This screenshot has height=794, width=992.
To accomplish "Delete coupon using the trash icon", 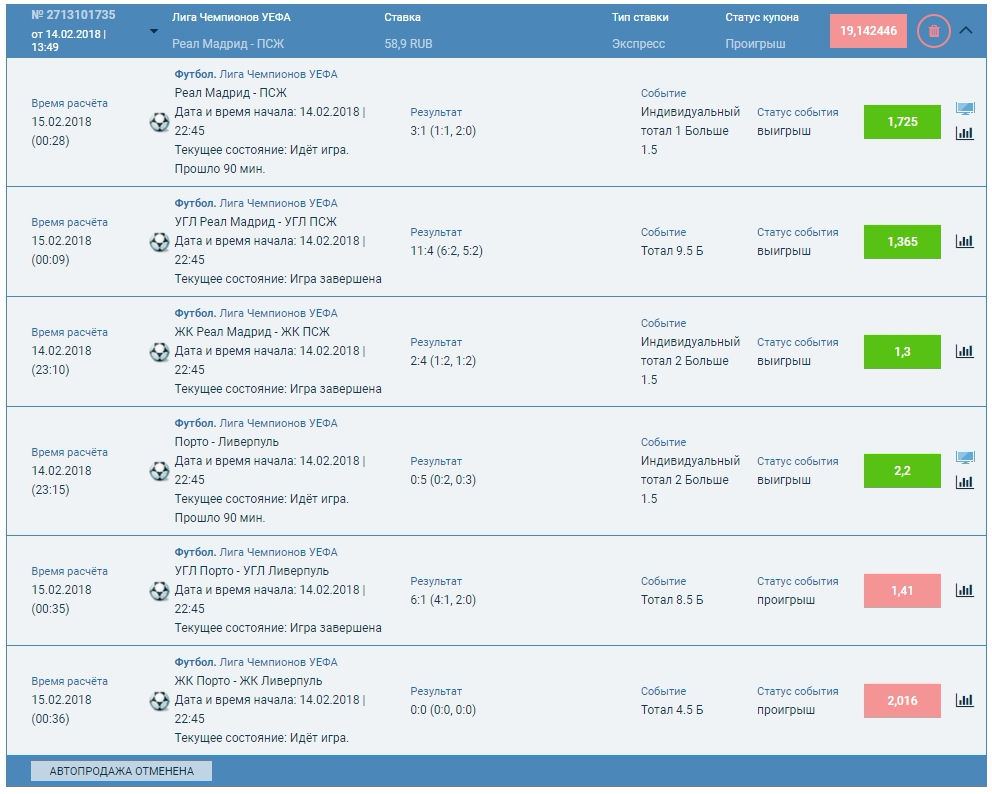I will [x=933, y=31].
